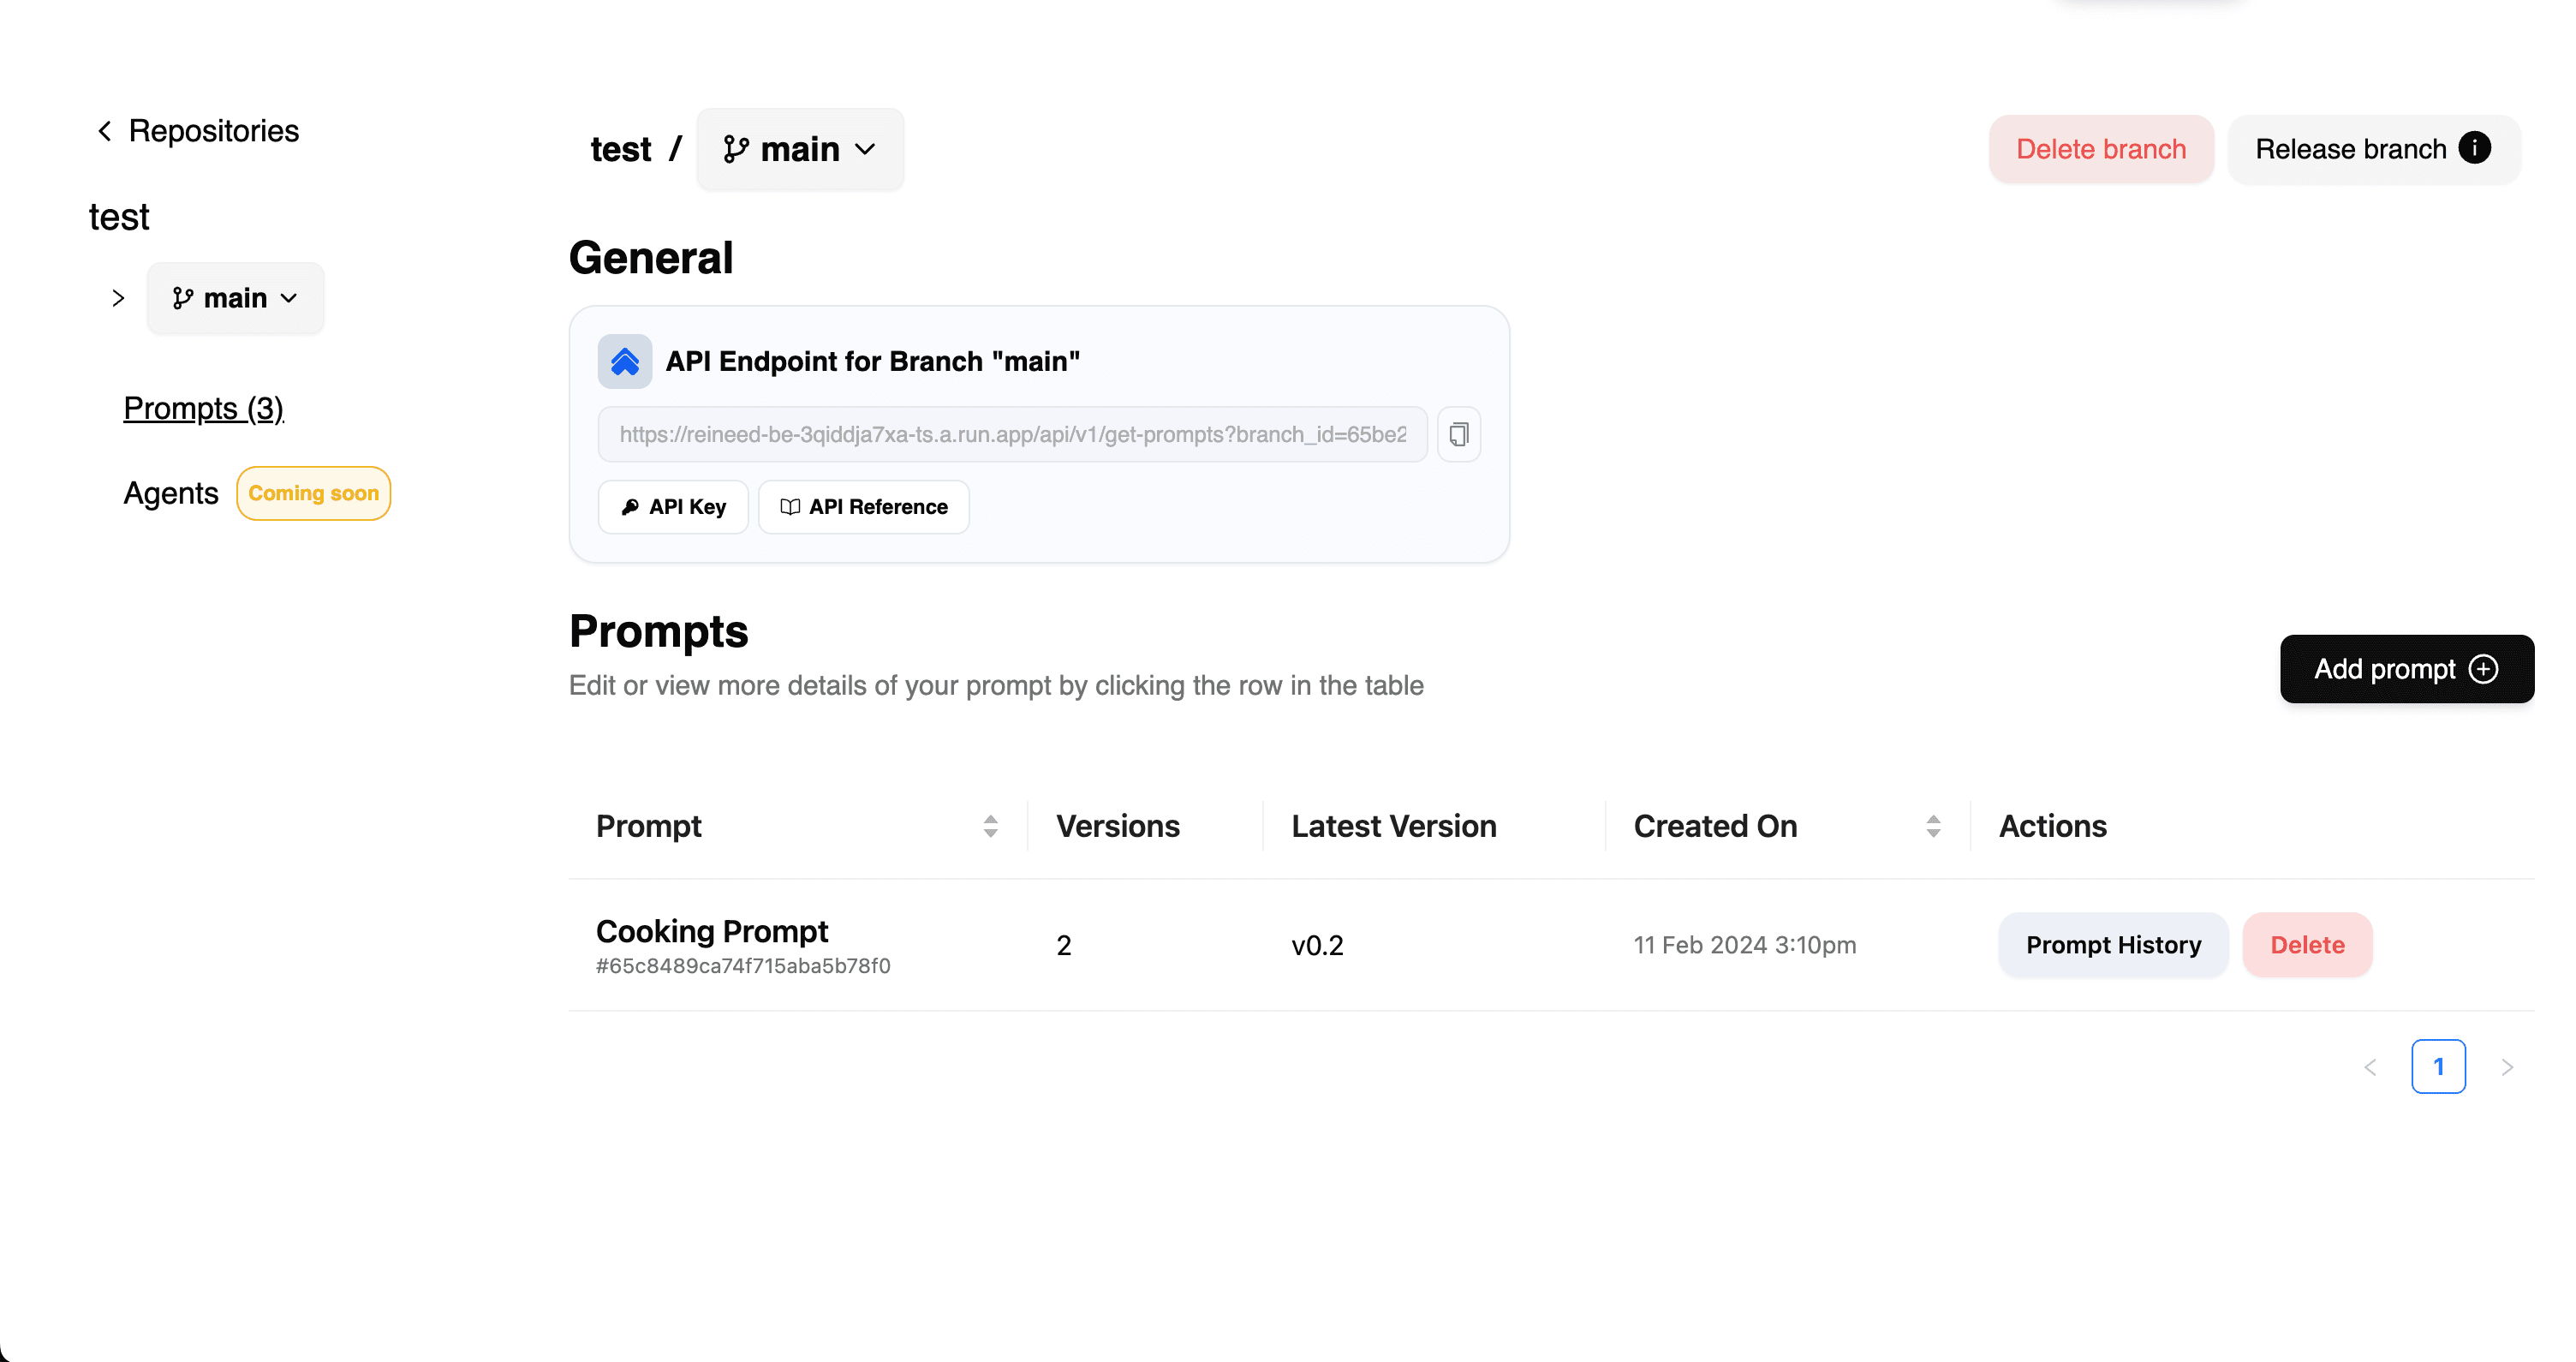
Task: Click the Delete branch button
Action: pyautogui.click(x=2101, y=148)
